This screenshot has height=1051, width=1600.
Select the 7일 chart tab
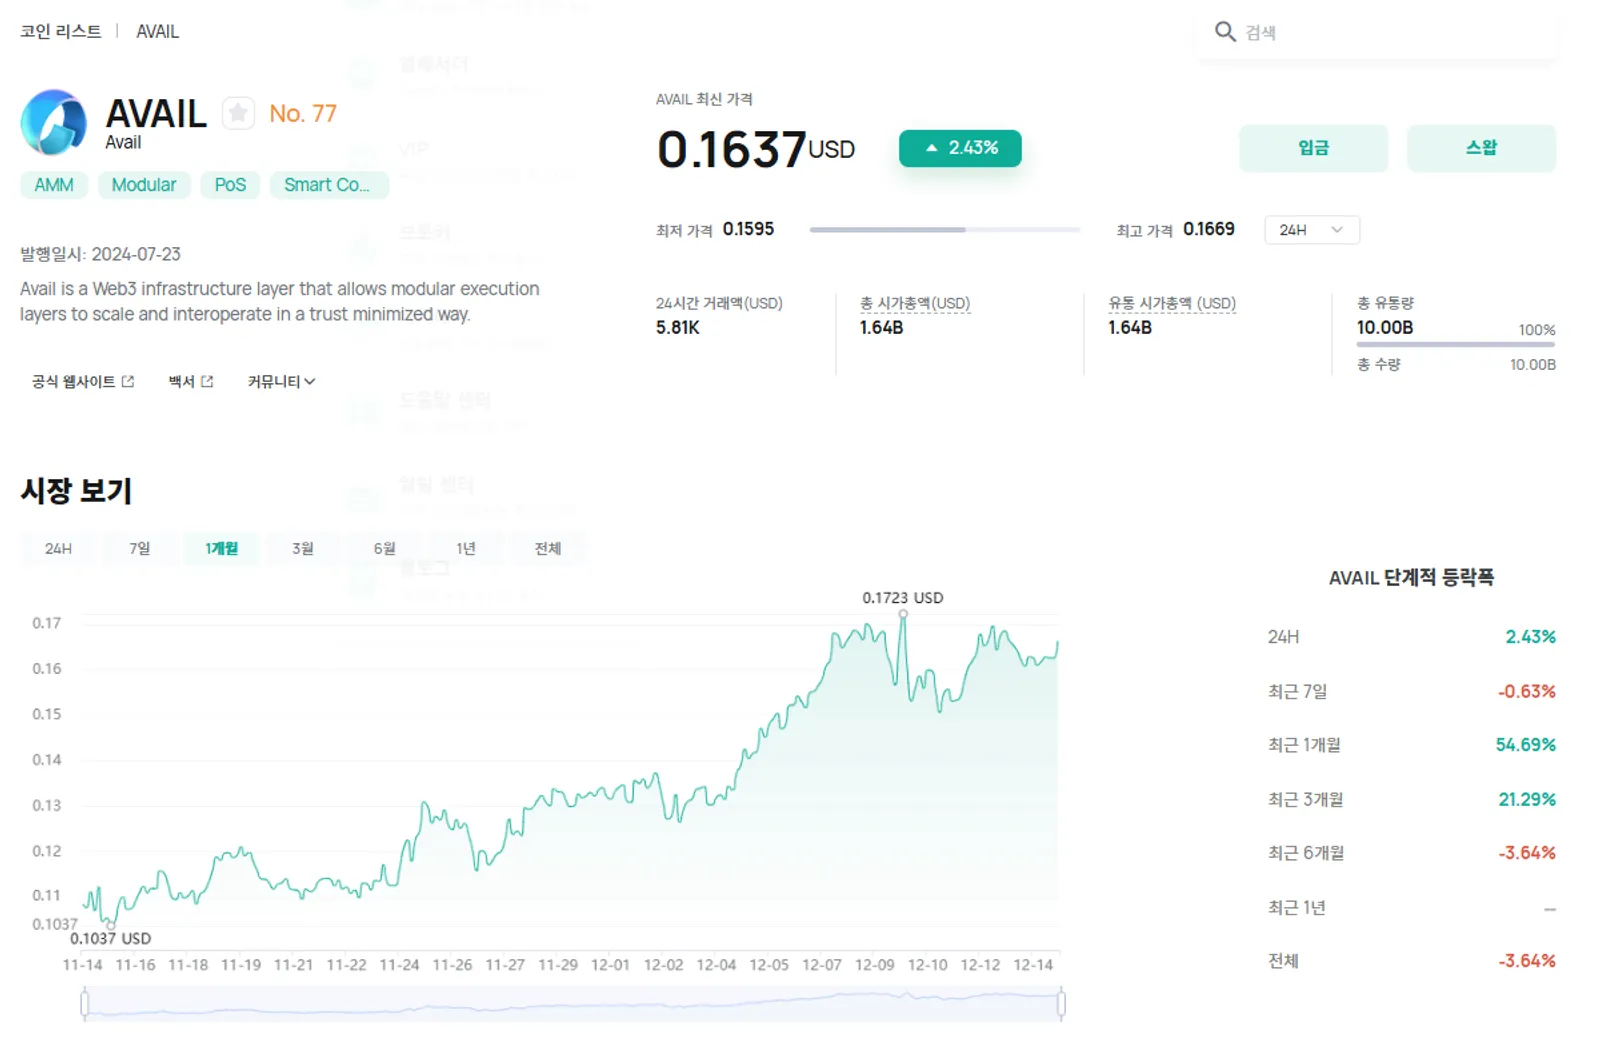[140, 548]
